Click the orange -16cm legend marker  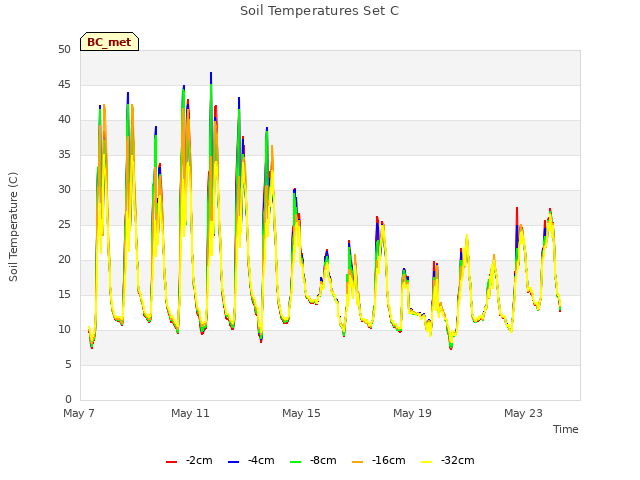(357, 462)
